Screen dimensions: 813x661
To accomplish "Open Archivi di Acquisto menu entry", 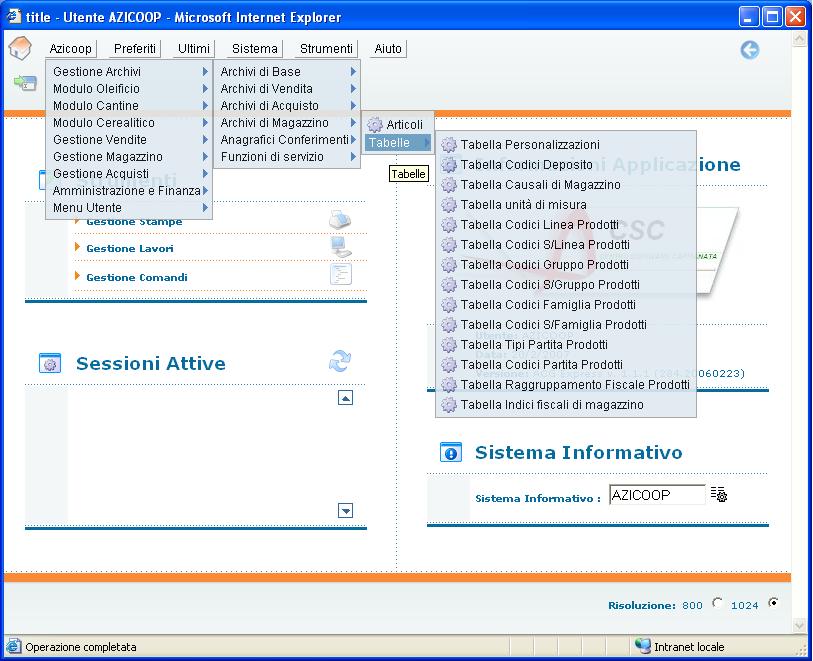I will pos(287,106).
